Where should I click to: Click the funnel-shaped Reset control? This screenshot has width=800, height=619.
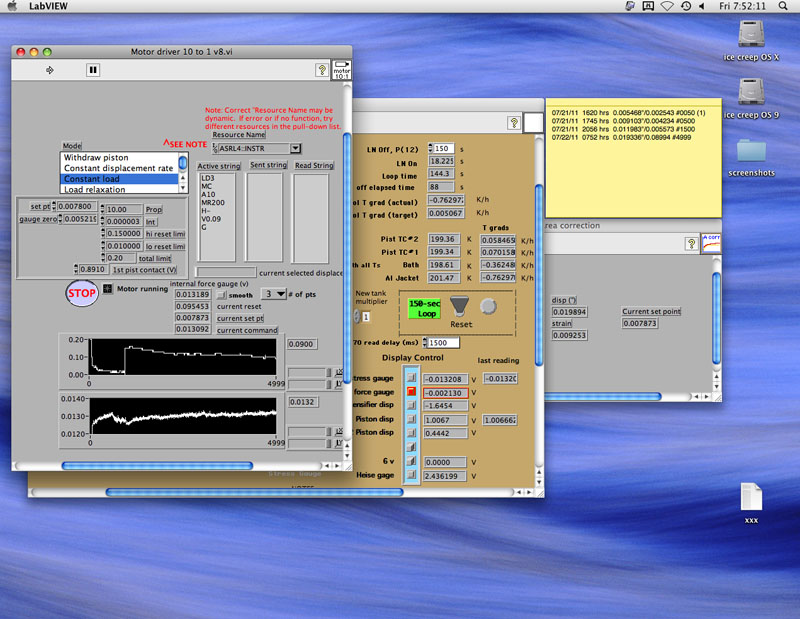[458, 305]
